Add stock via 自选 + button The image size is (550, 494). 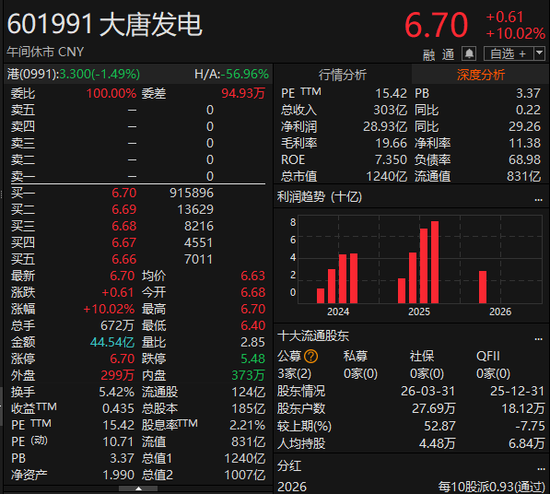pos(508,54)
